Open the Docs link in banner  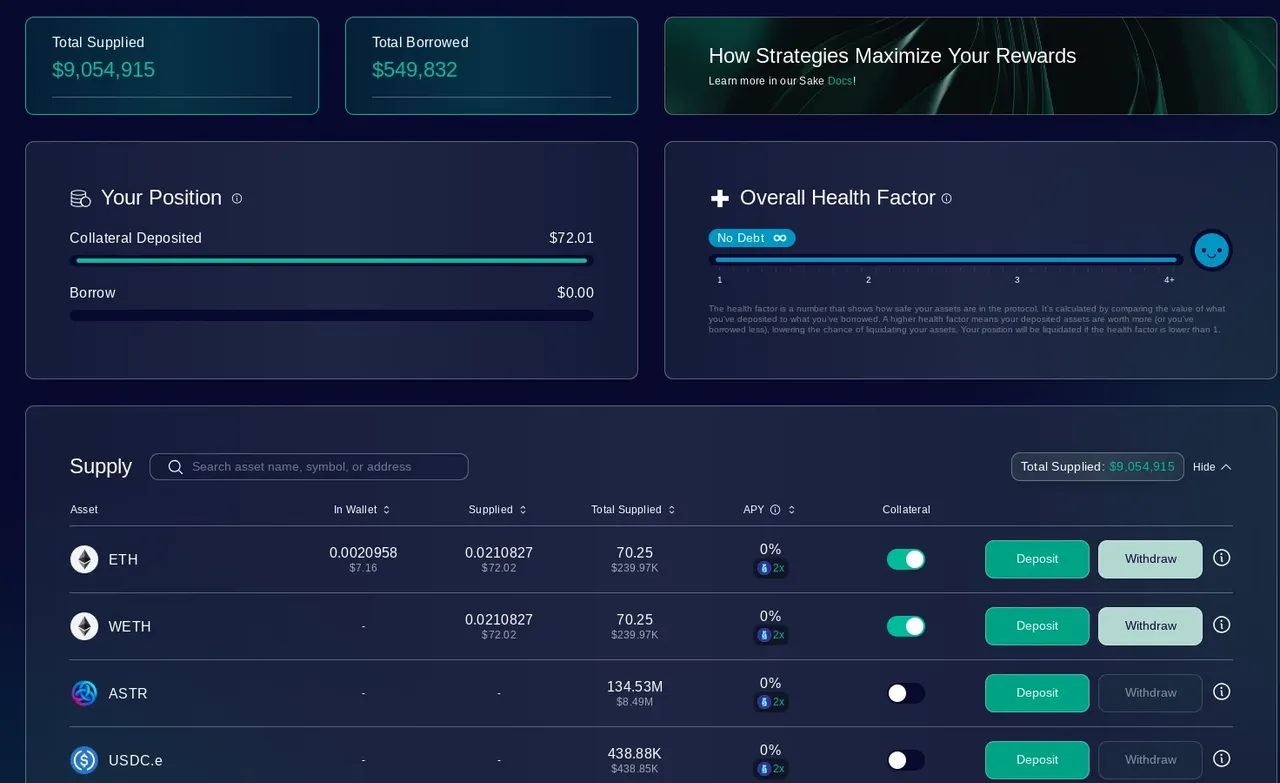tap(840, 81)
